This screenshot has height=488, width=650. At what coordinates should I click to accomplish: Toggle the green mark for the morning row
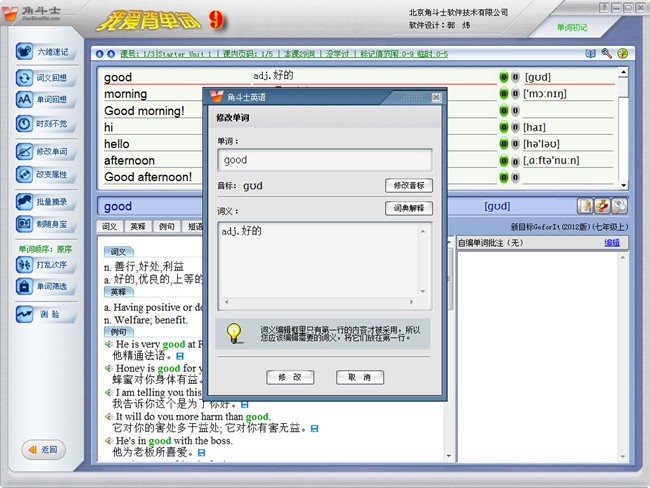pyautogui.click(x=504, y=94)
